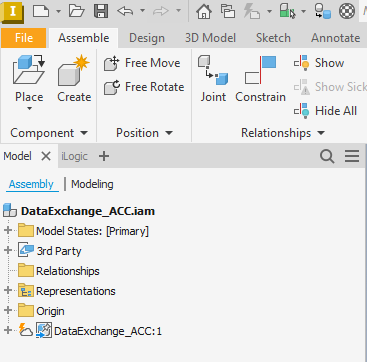The image size is (367, 362).
Task: Switch to the iLogic browser tab
Action: point(75,156)
